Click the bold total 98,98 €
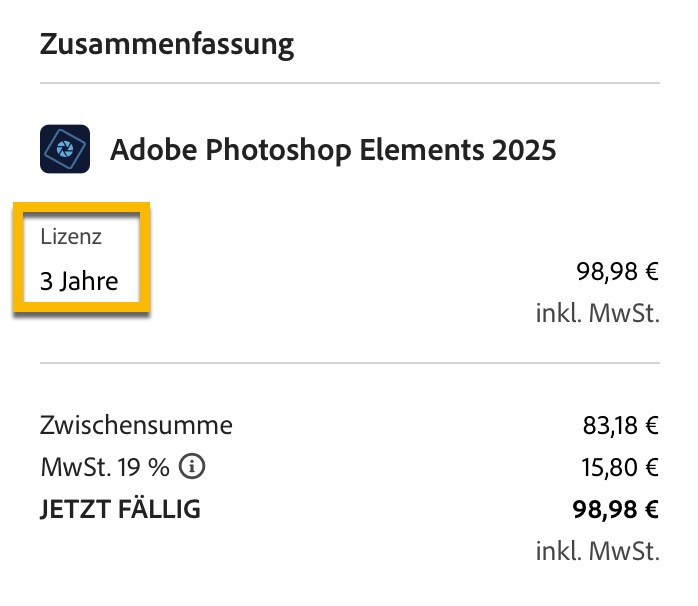Screen dimensions: 698x606 (x=616, y=509)
